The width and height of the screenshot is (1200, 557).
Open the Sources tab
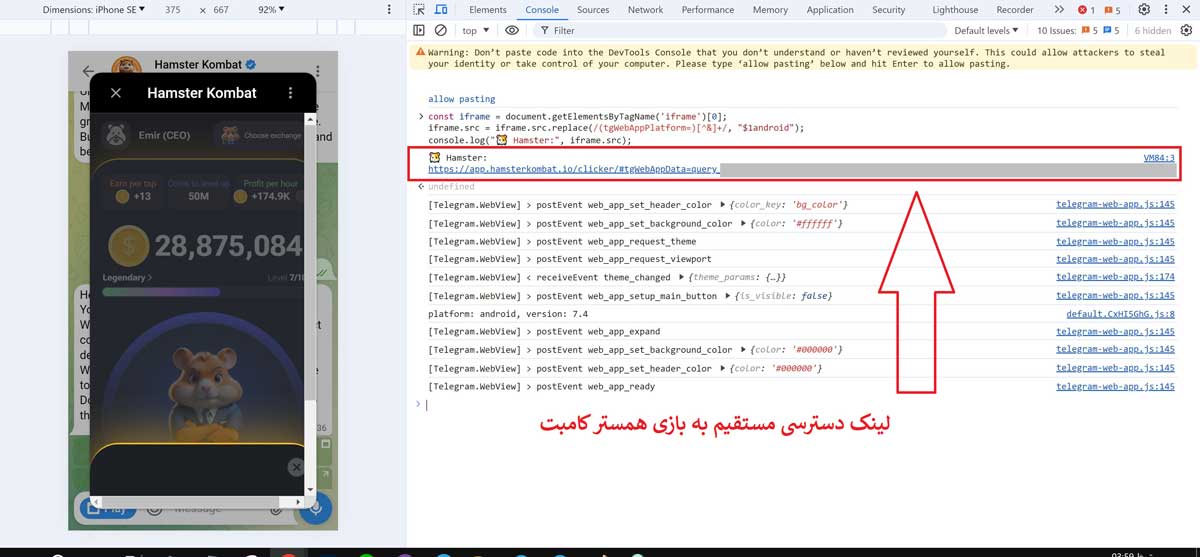click(x=593, y=10)
